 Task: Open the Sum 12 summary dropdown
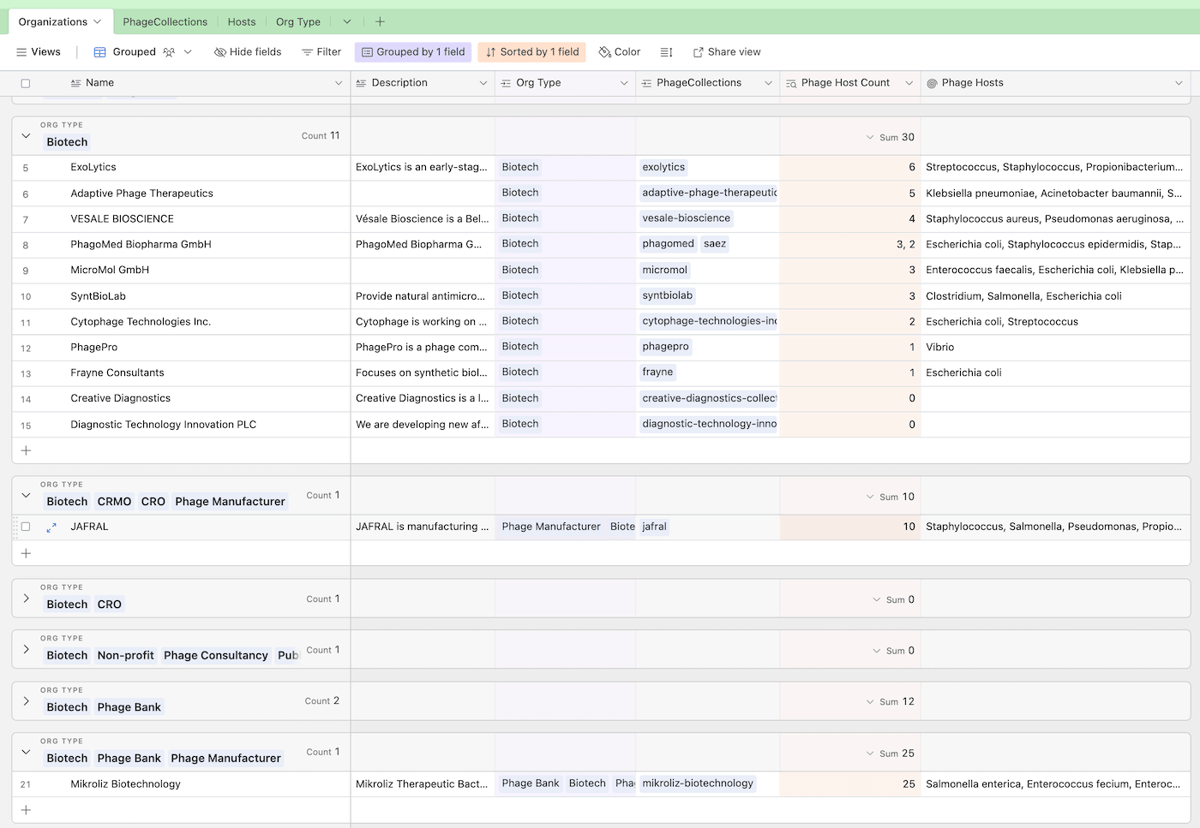click(890, 702)
